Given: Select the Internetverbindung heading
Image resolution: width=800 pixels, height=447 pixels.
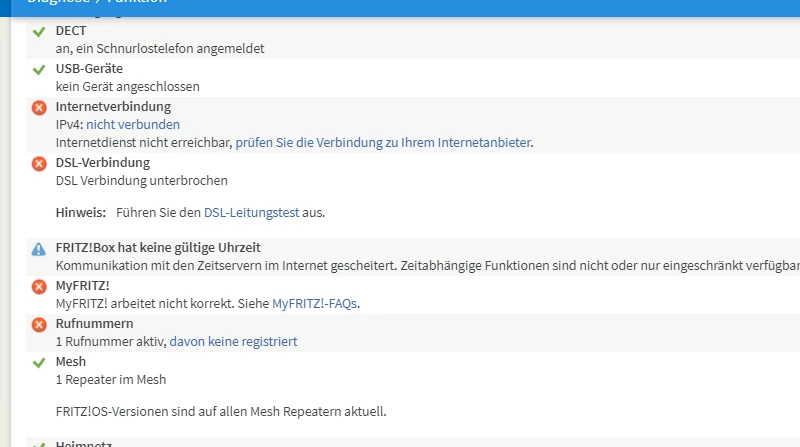Looking at the screenshot, I should (113, 106).
